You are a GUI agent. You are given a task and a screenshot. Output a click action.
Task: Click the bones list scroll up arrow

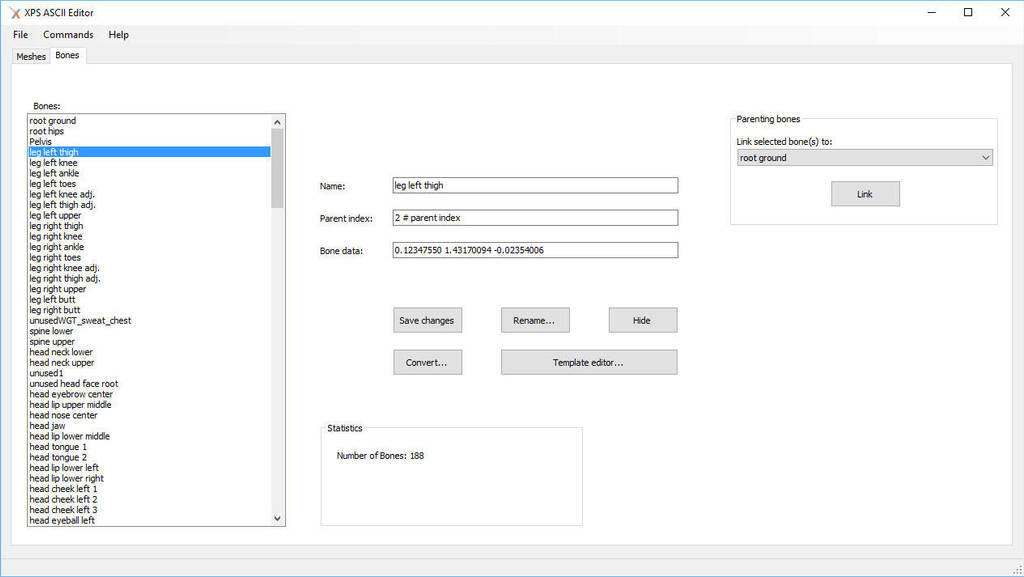coord(278,122)
